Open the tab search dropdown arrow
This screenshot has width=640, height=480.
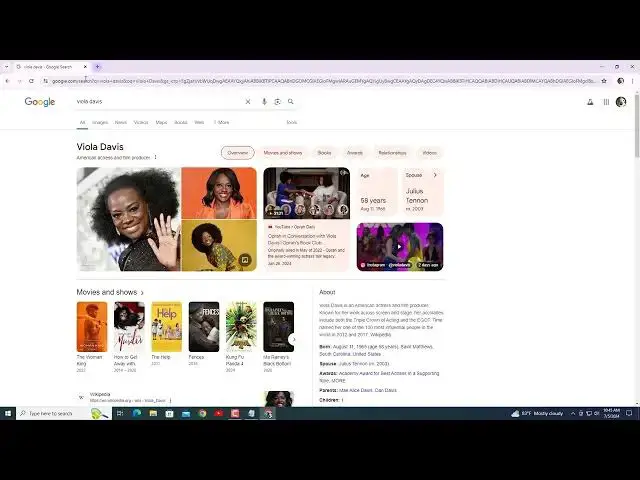(7, 67)
